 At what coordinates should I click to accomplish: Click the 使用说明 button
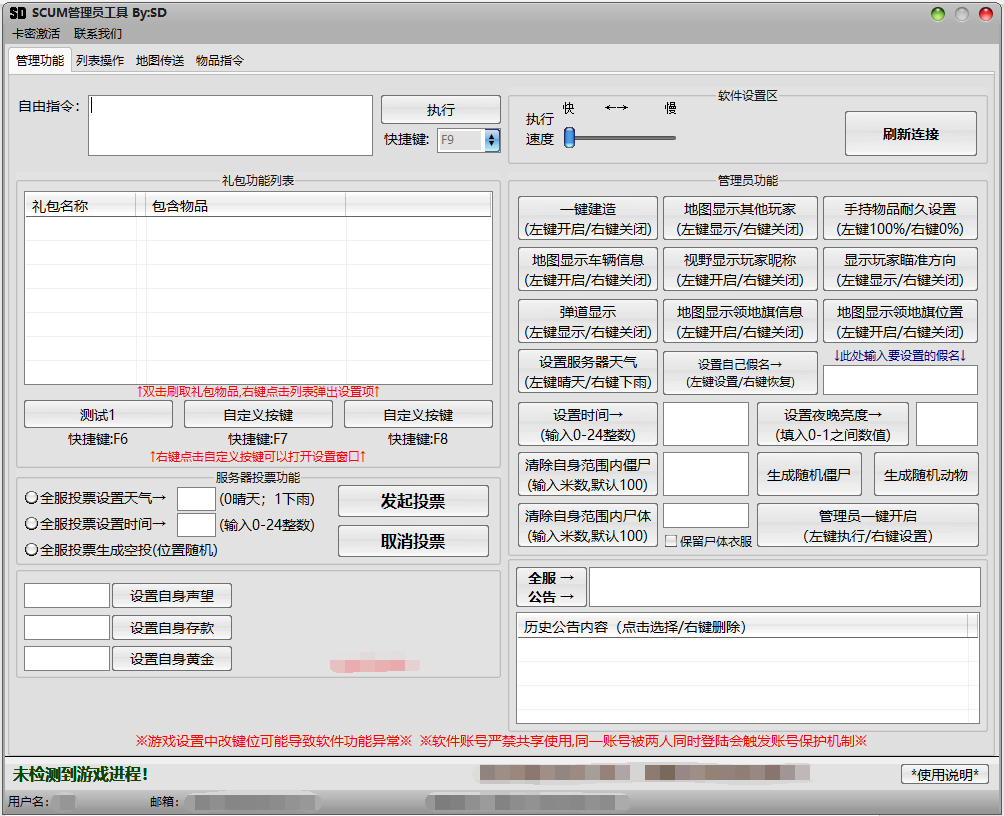click(944, 774)
